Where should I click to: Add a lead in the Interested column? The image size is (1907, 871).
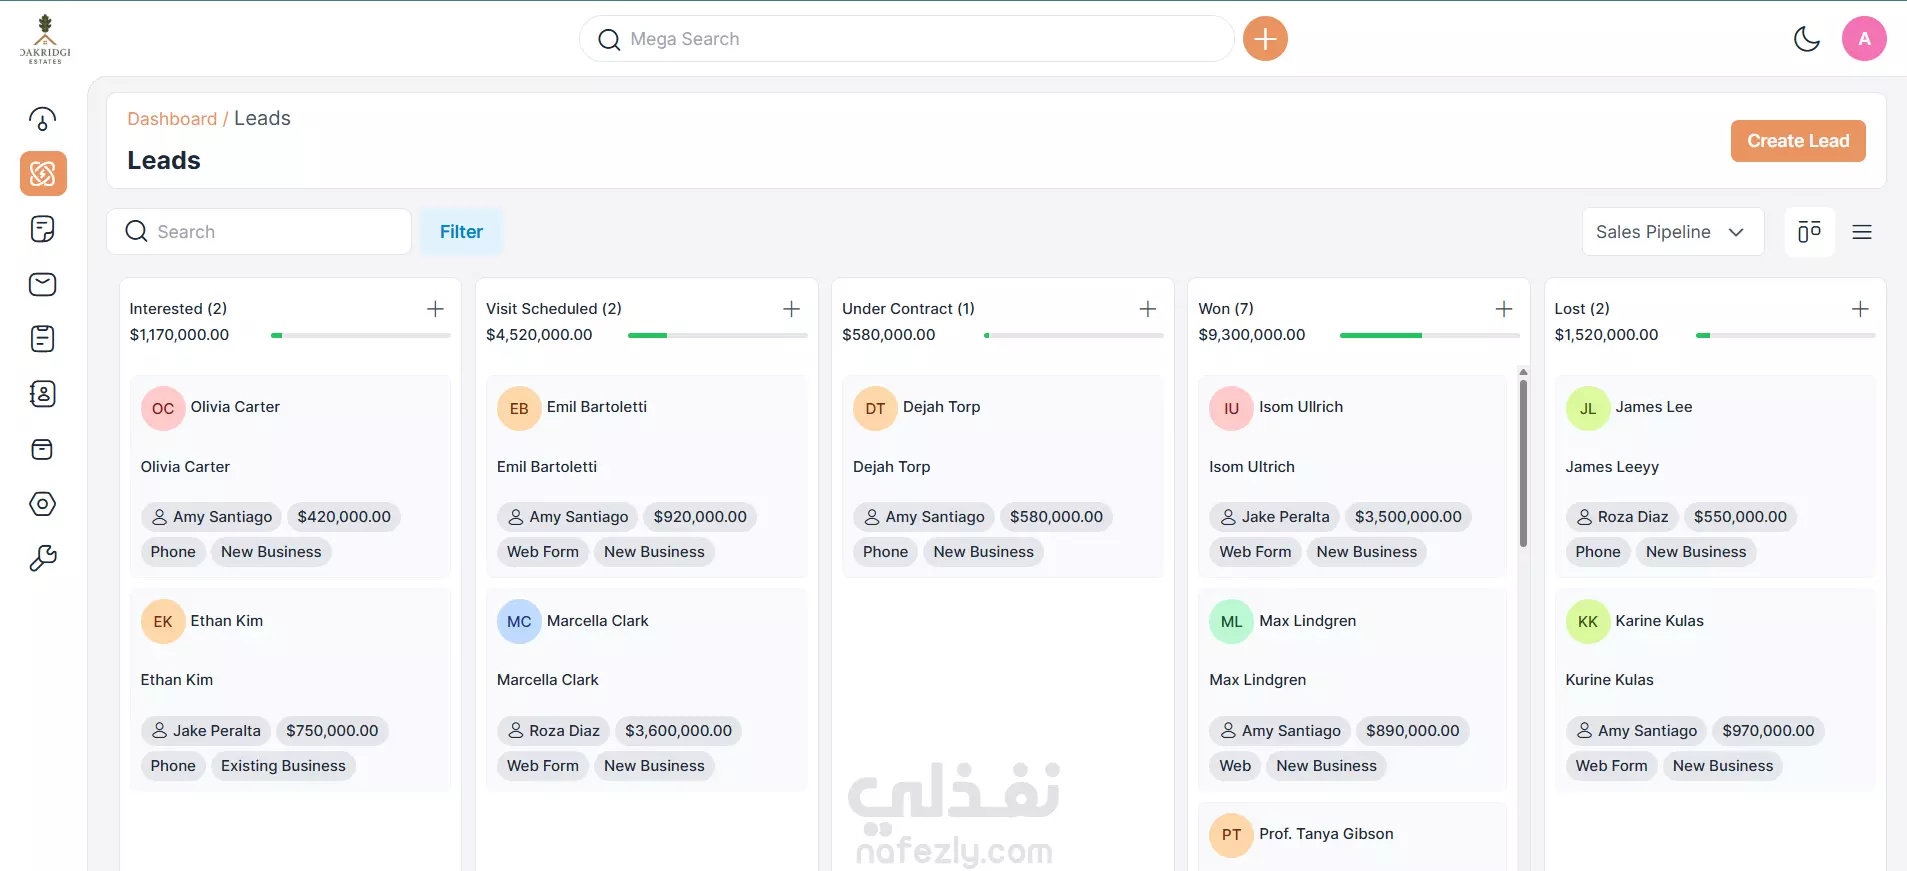(x=435, y=309)
